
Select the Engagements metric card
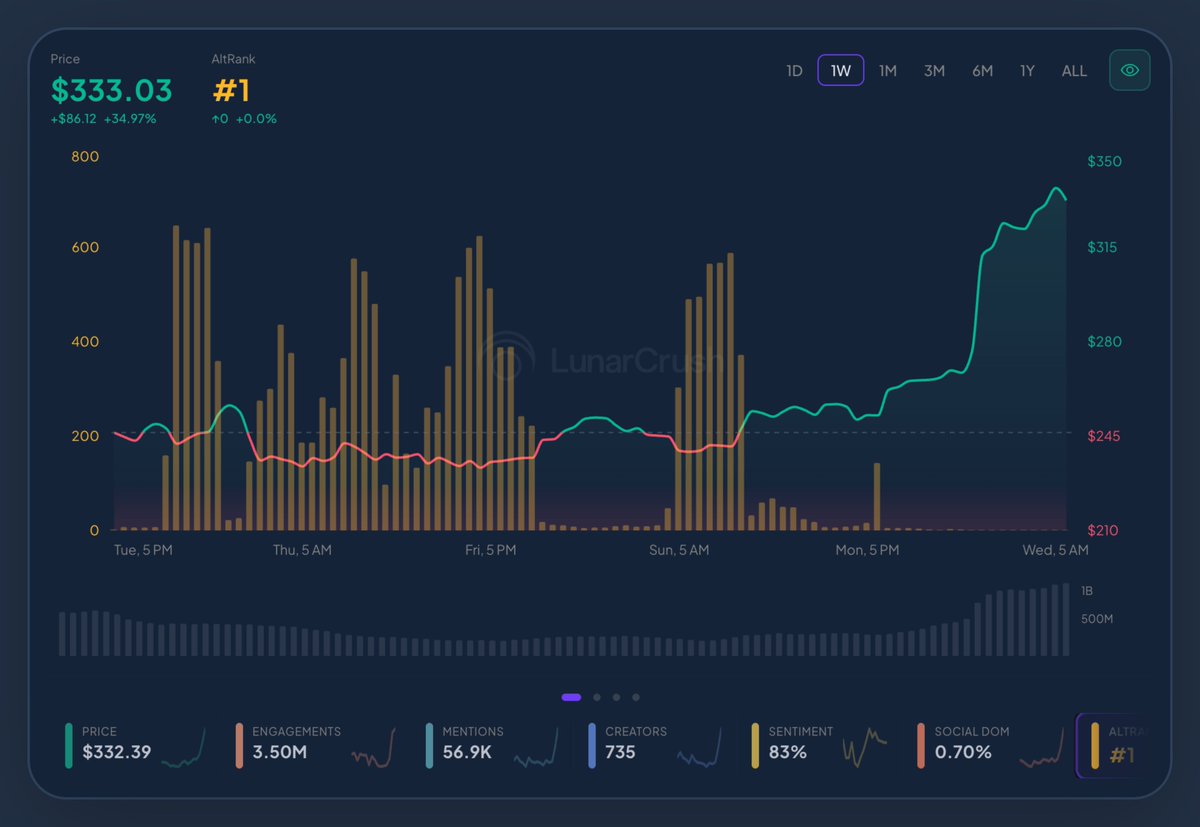(x=315, y=745)
